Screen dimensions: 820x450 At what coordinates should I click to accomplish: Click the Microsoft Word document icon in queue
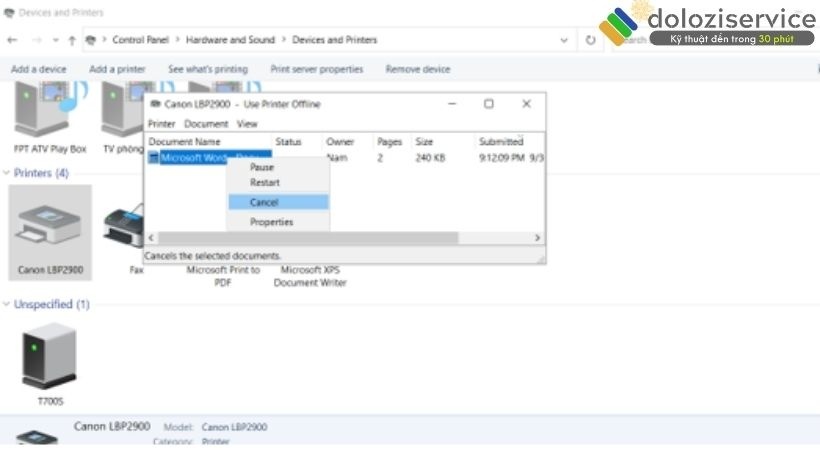[153, 158]
